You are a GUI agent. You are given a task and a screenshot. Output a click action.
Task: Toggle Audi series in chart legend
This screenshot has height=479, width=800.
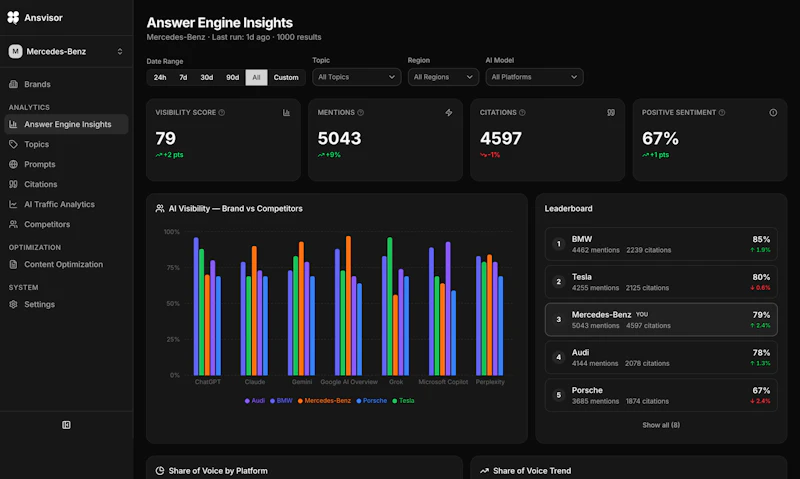click(255, 400)
